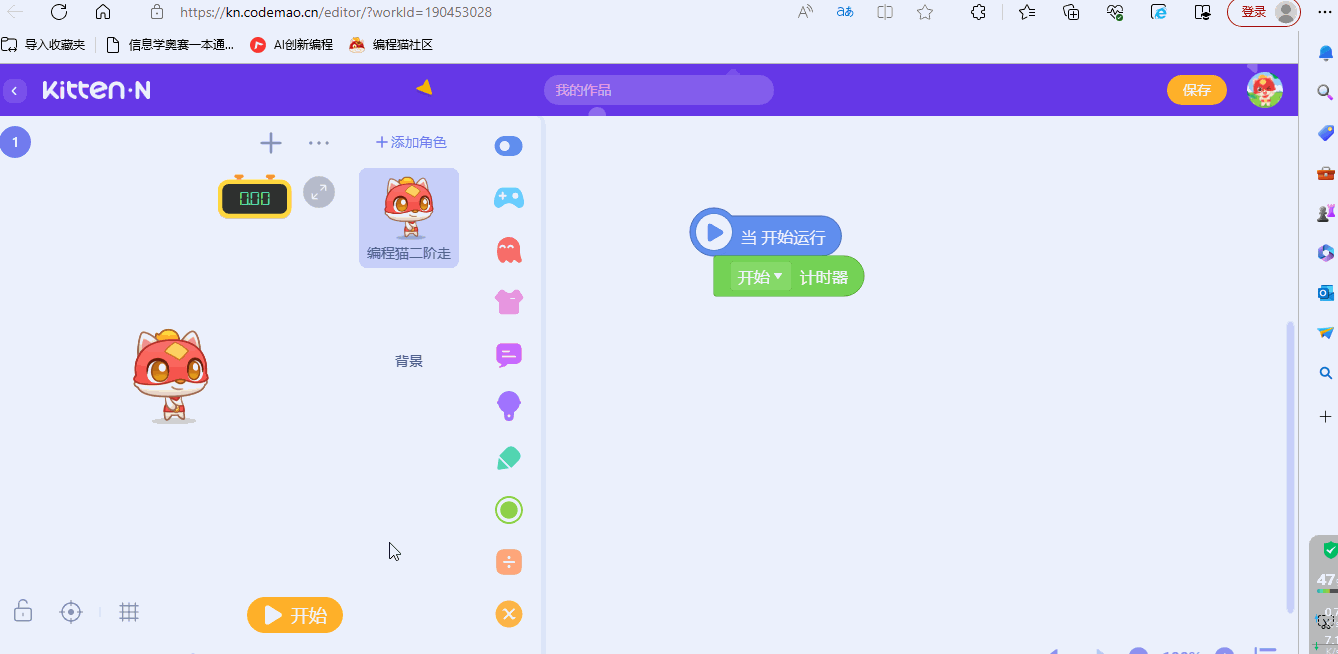
Task: Open 信息学奥赛一本通 bookmark
Action: click(170, 45)
